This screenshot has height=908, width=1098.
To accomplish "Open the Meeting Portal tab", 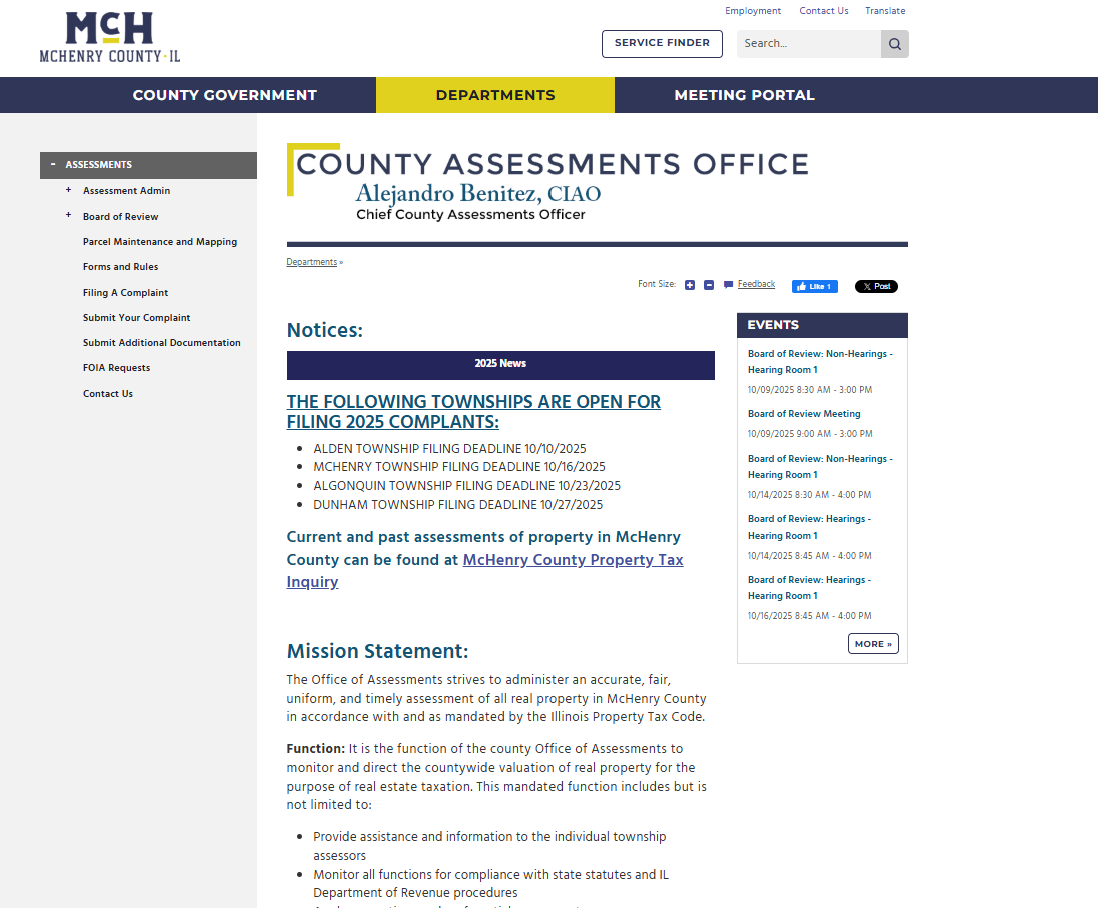I will click(x=744, y=95).
